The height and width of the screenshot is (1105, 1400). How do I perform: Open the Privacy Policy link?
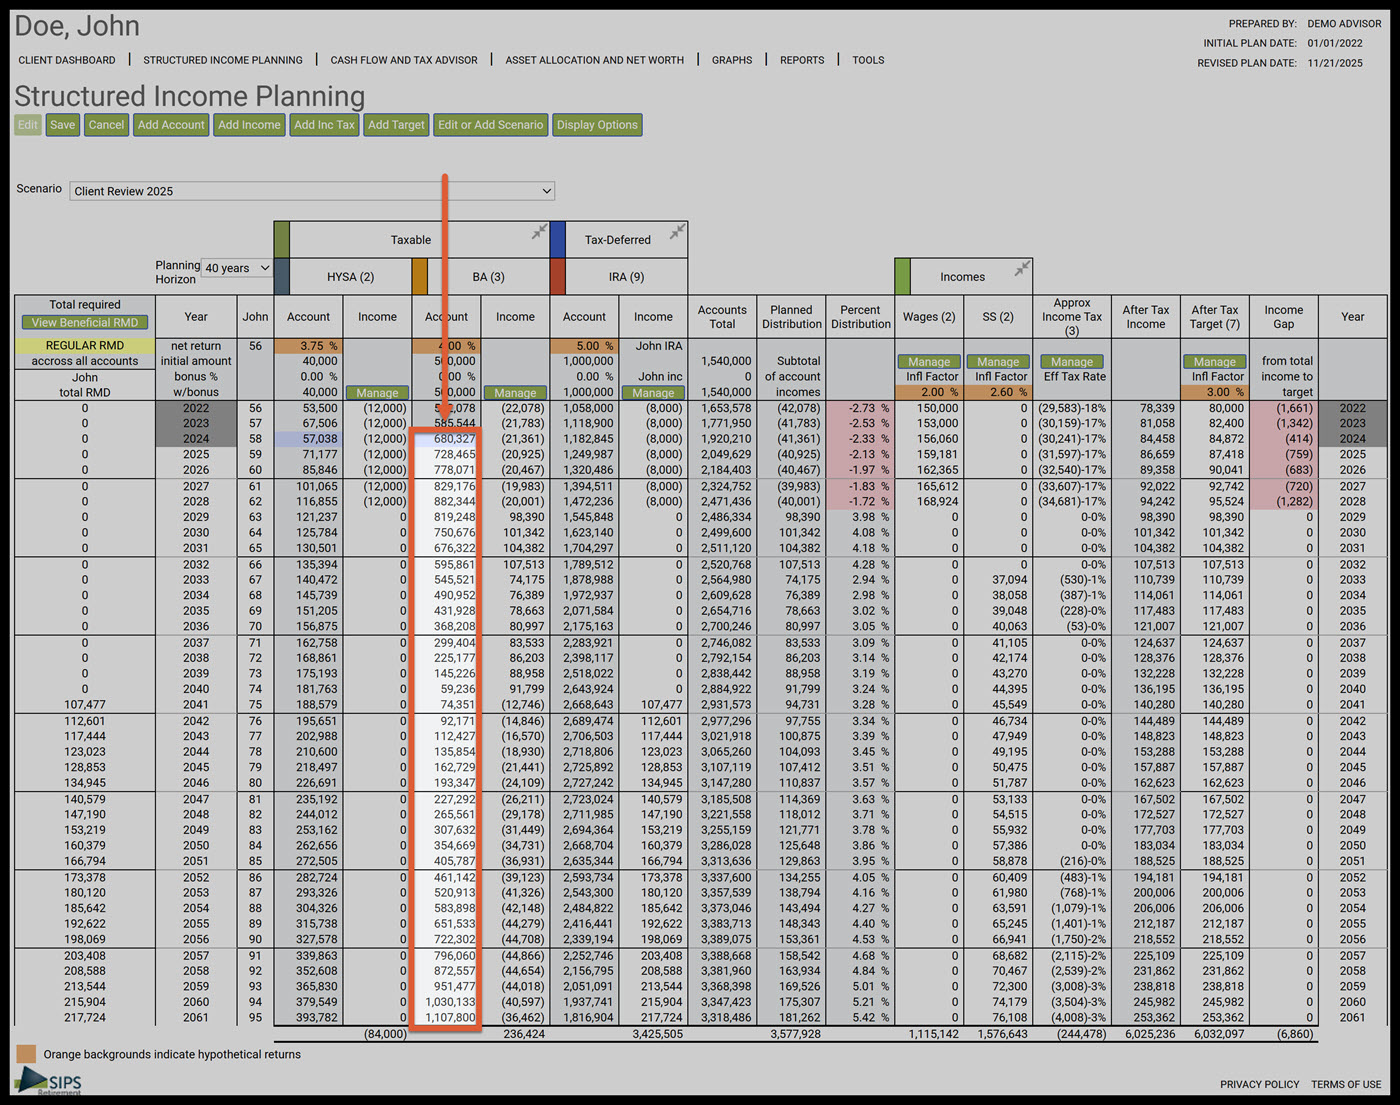(1260, 1084)
